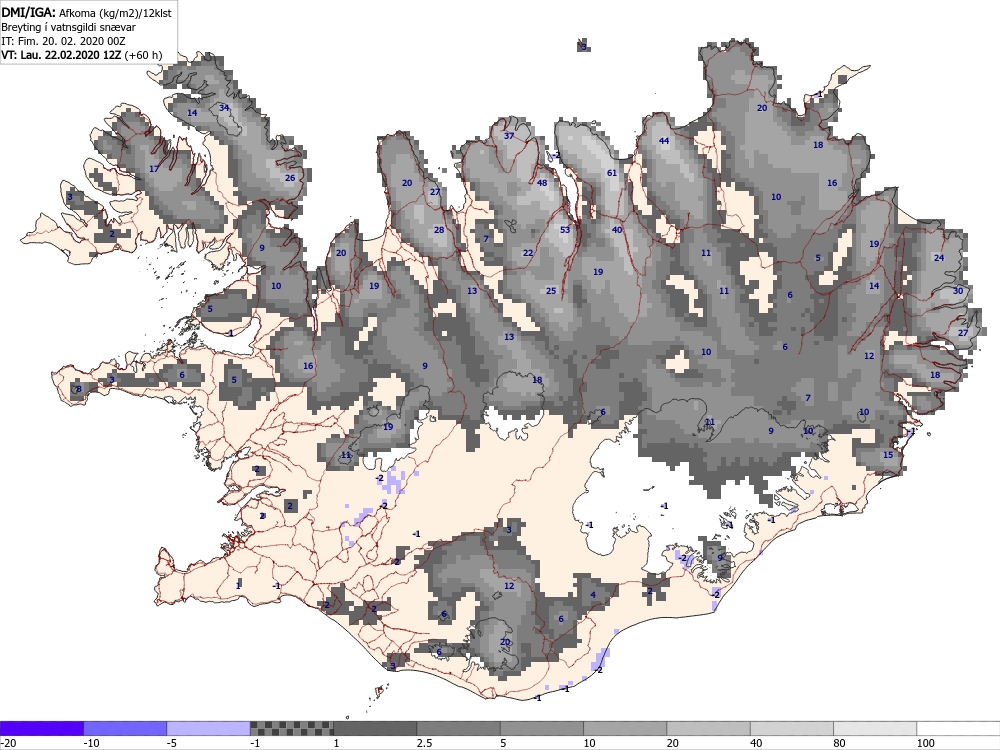Click the gray 10 to 20 legend swatch
The height and width of the screenshot is (750, 1000).
coord(625,728)
